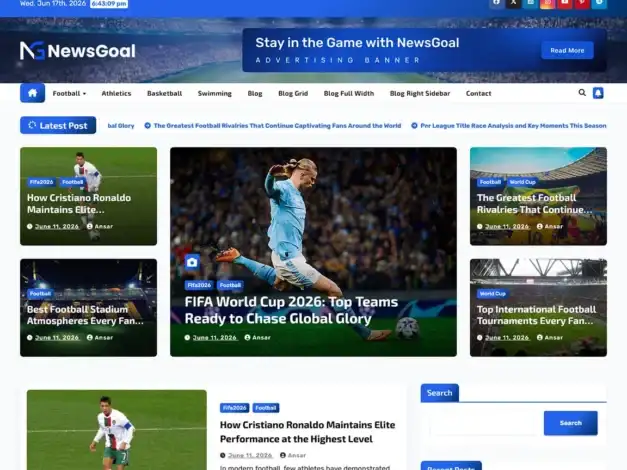The height and width of the screenshot is (470, 627).
Task: Click Football tag in article list
Action: pos(266,408)
